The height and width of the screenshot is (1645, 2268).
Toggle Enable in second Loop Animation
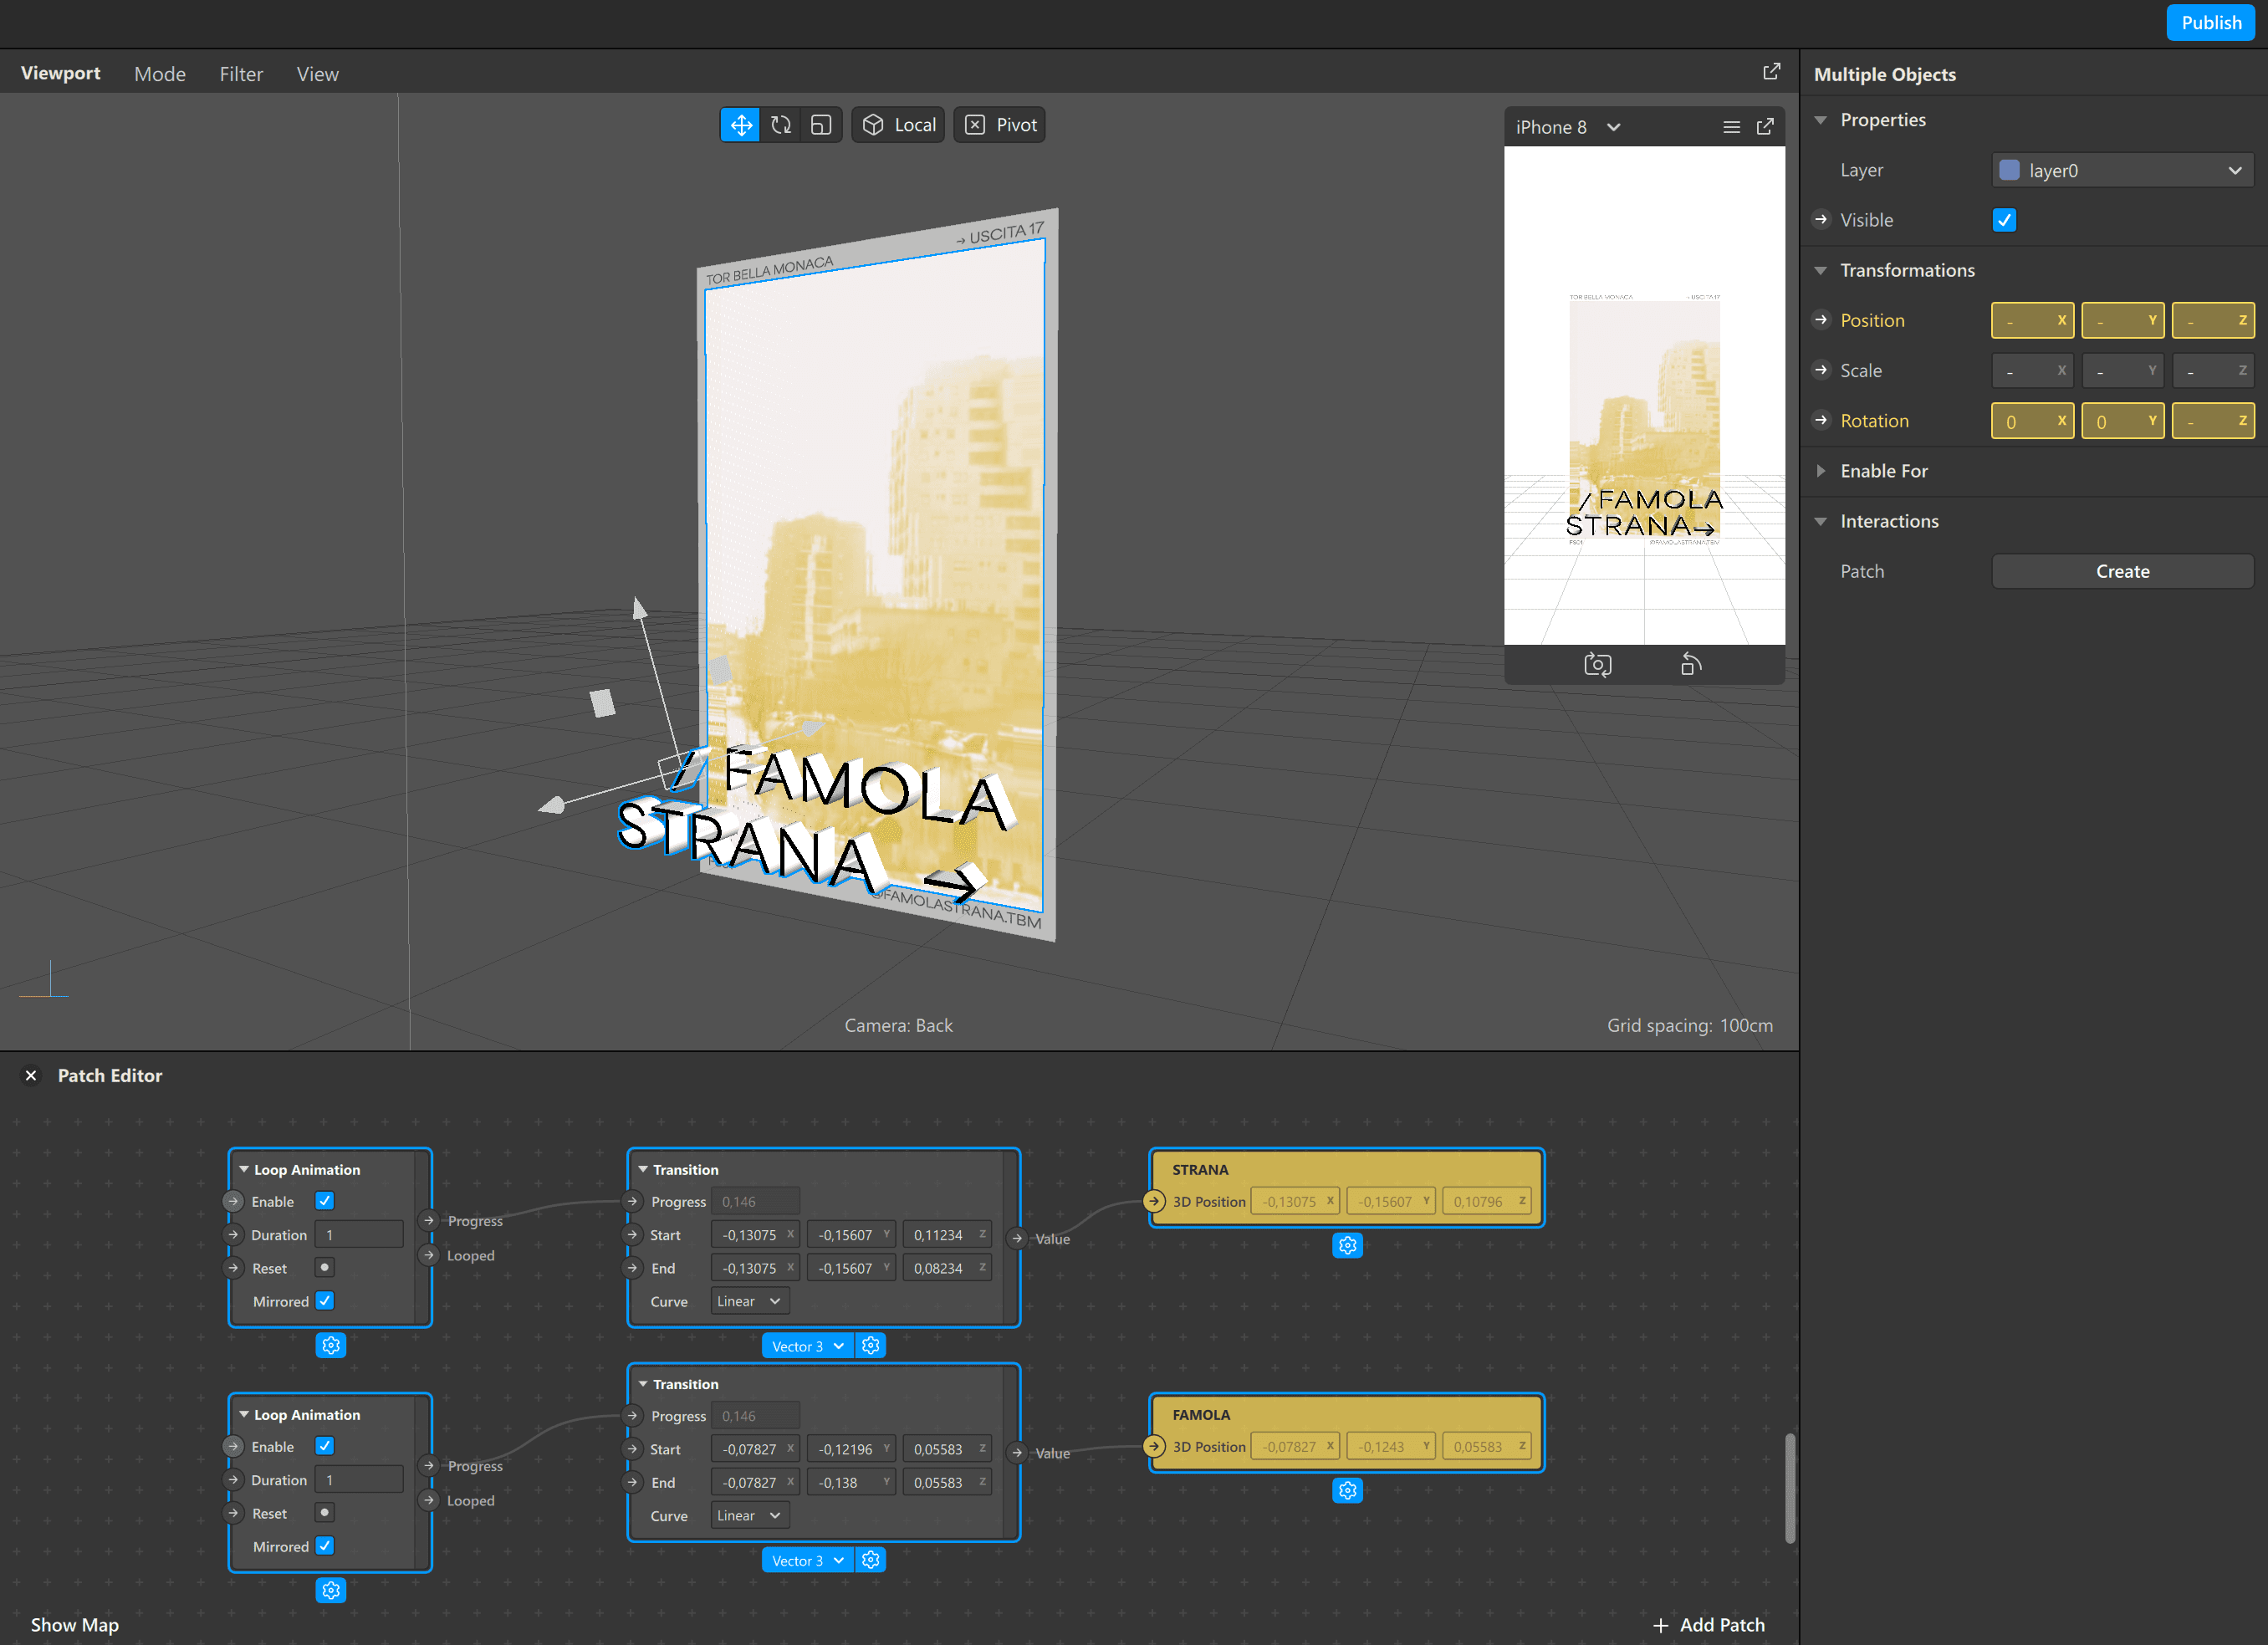pyautogui.click(x=325, y=1446)
